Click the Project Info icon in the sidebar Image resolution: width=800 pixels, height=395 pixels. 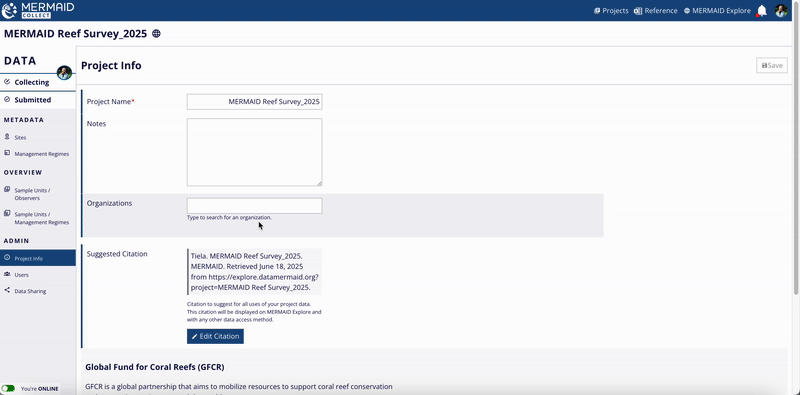[x=7, y=258]
